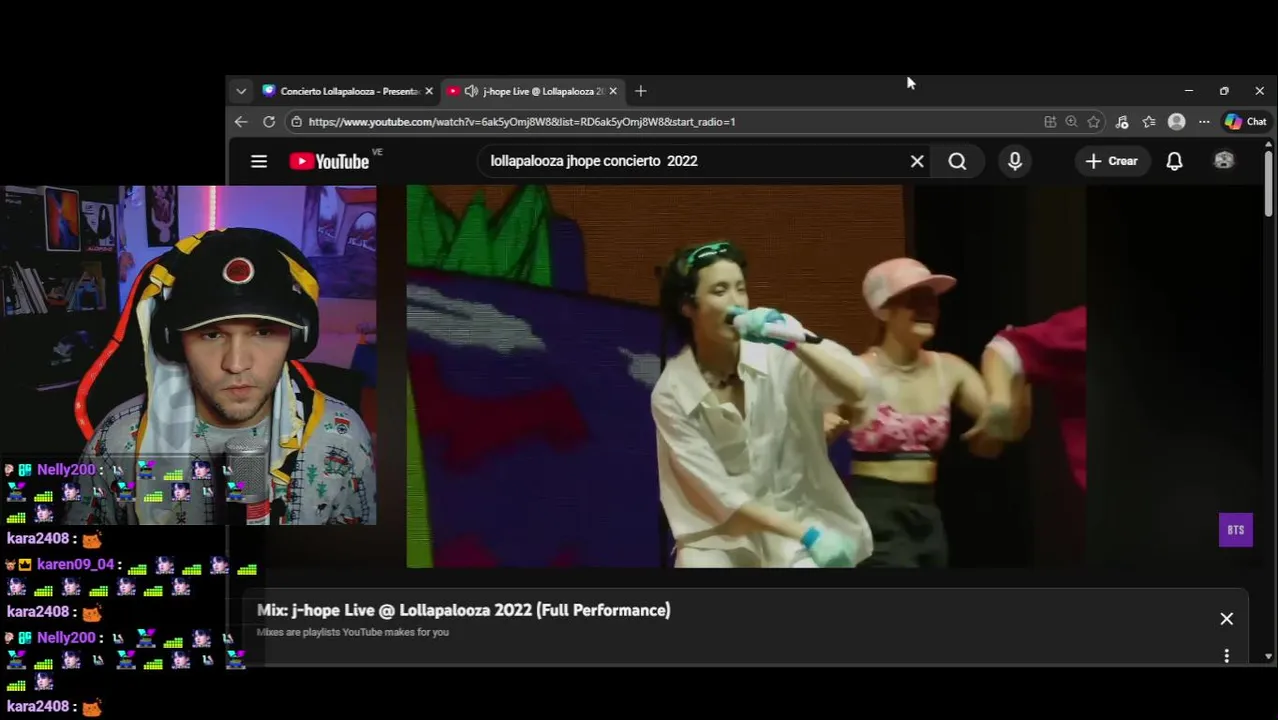Click the YouTube URL in address bar
This screenshot has height=720, width=1278.
522,122
